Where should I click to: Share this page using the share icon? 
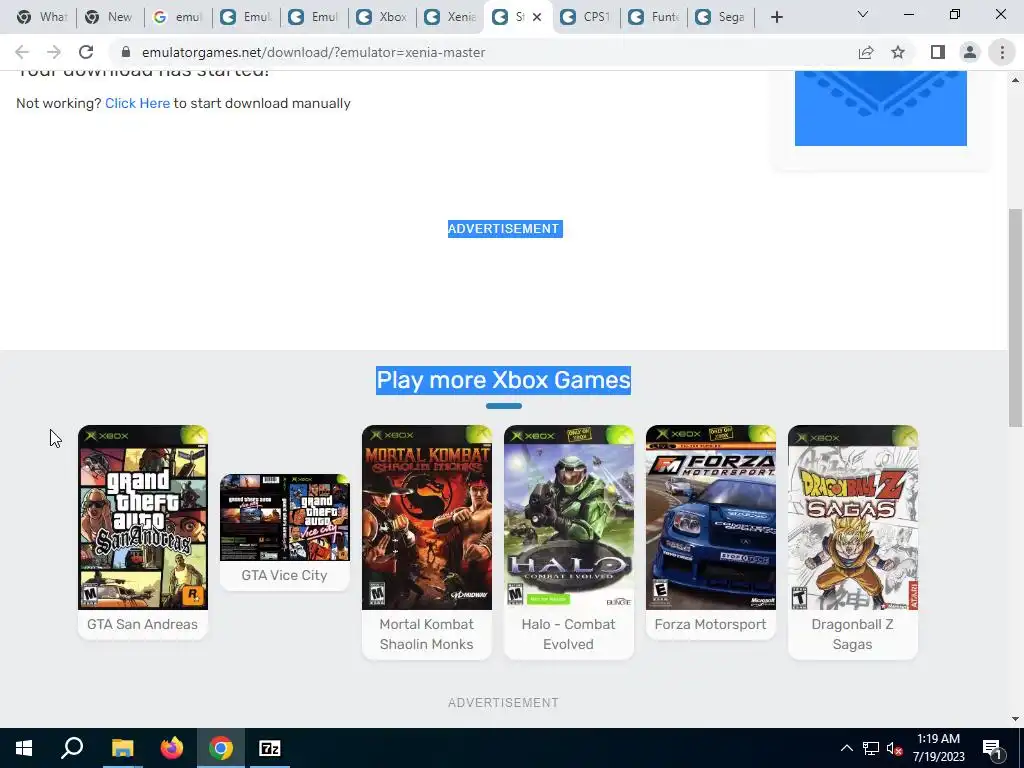coord(866,52)
